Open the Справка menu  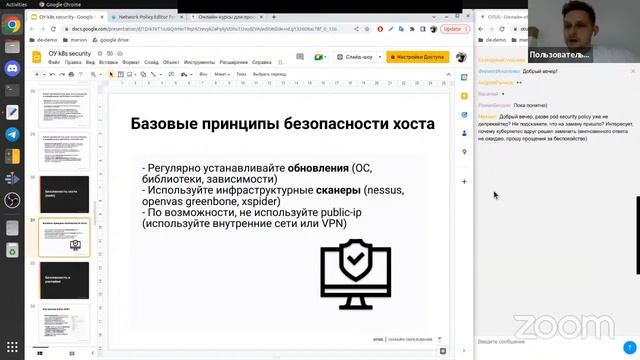coord(262,62)
